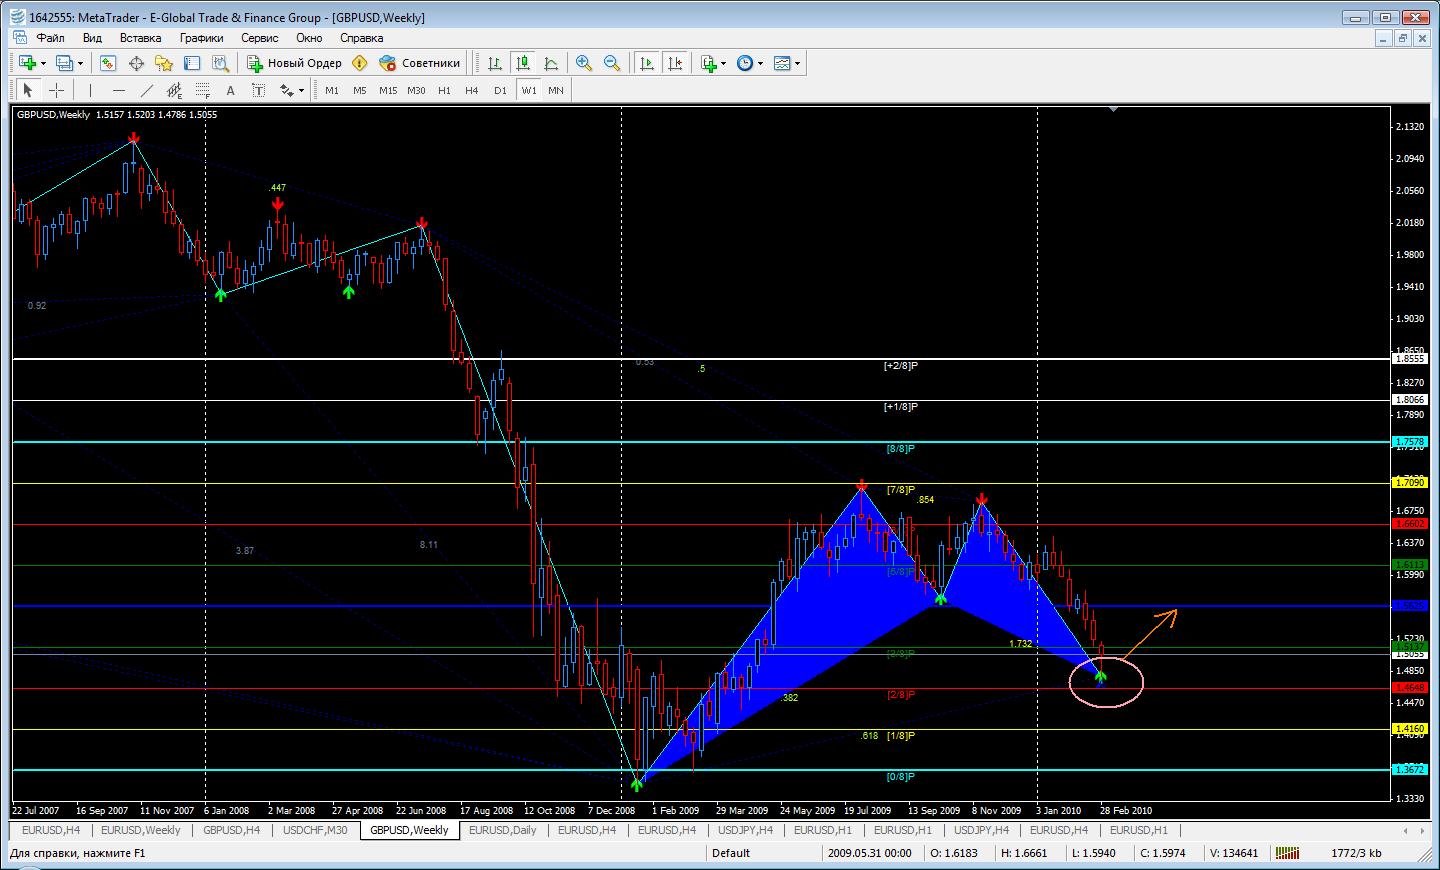The width and height of the screenshot is (1440, 870).
Task: Click the Periods clock icon
Action: [745, 63]
